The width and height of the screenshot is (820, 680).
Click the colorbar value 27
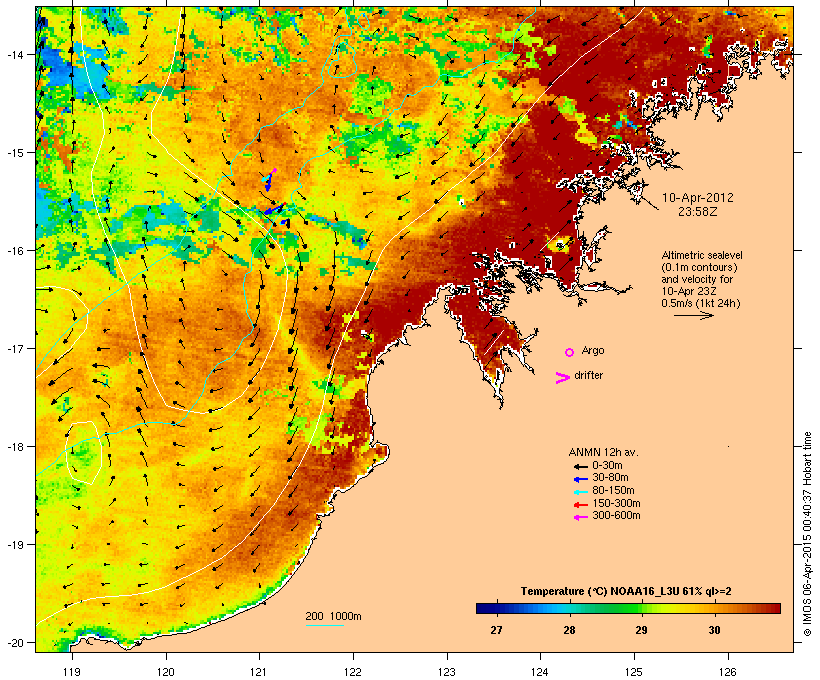click(496, 630)
